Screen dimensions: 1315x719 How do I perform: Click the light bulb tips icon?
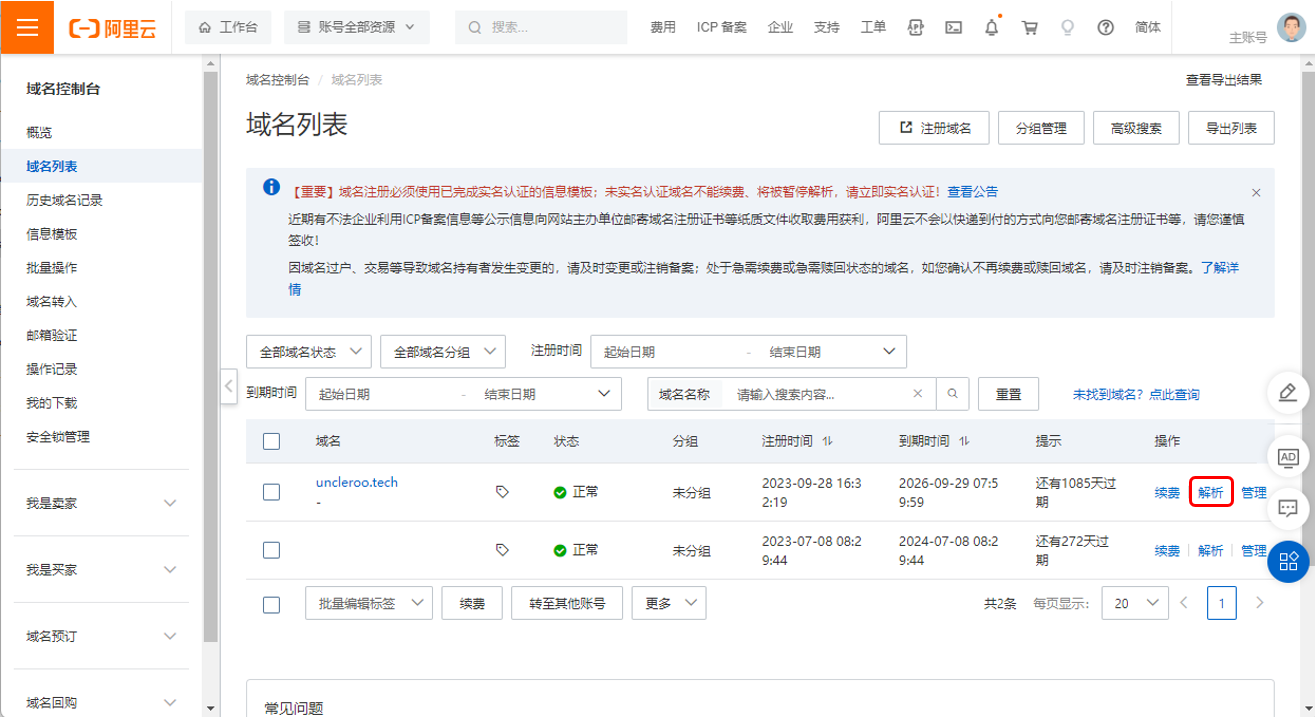click(1067, 28)
